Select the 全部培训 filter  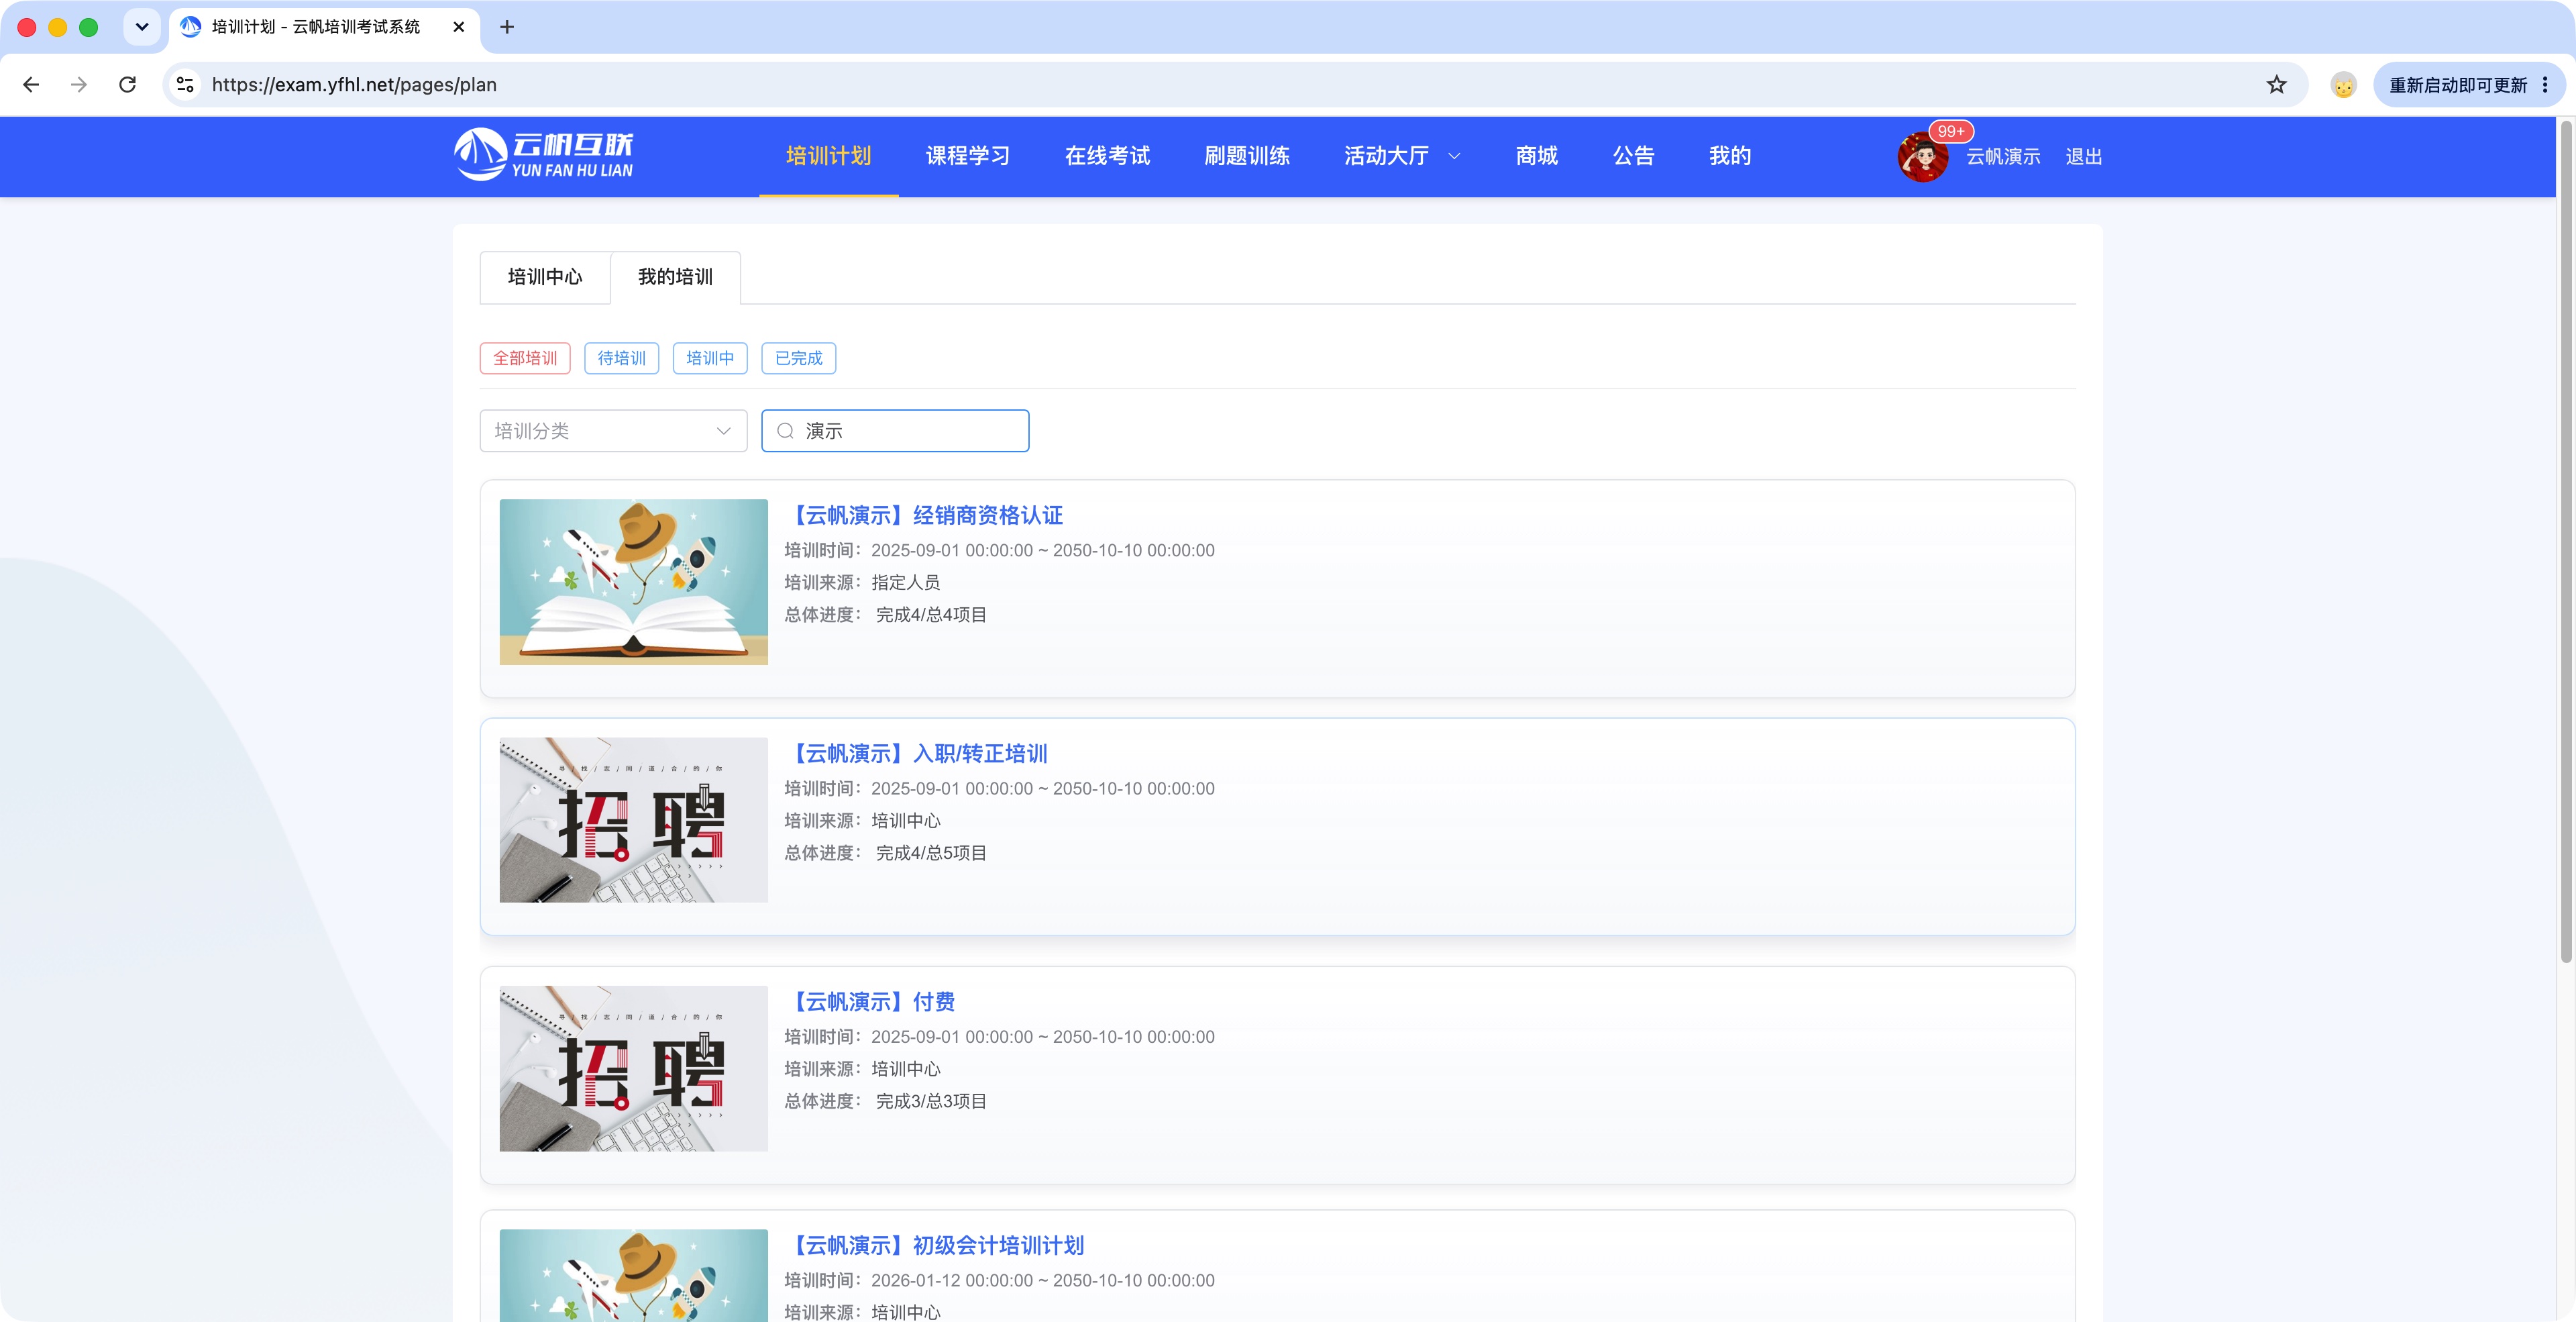[x=525, y=358]
